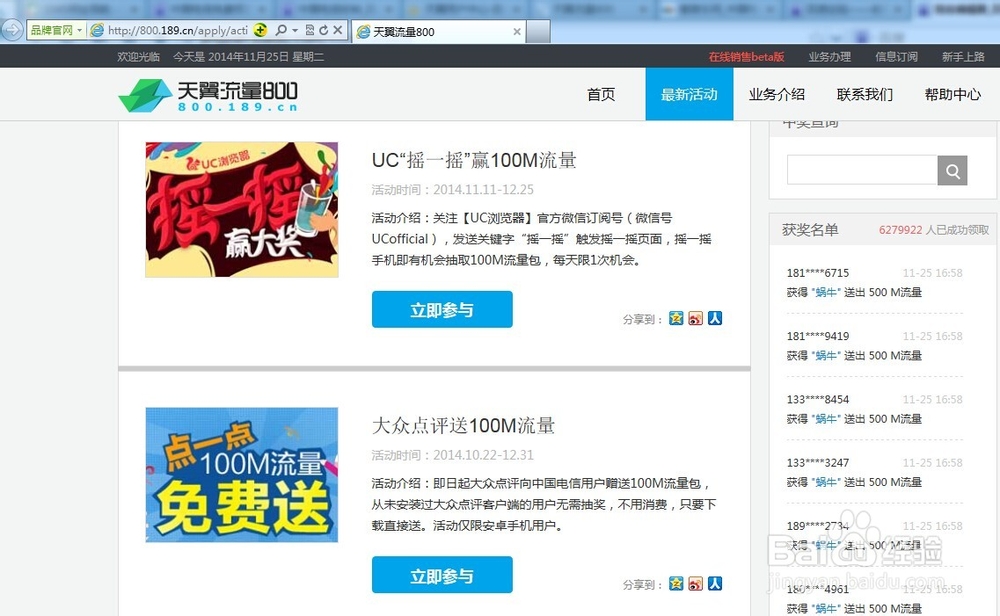Select the 业务介绍 navigation item

pos(777,94)
